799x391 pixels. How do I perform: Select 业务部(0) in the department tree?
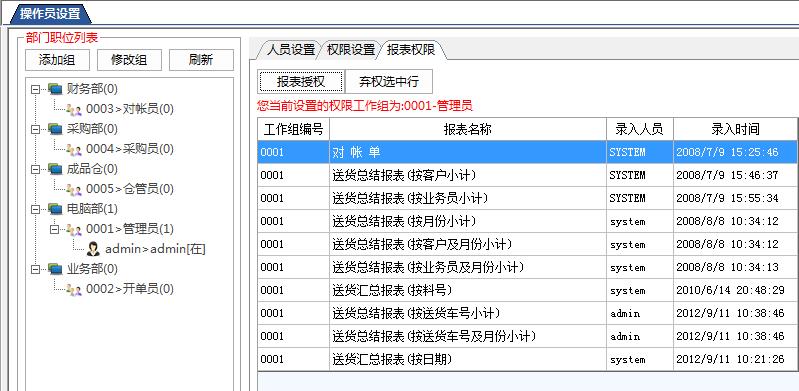point(92,269)
